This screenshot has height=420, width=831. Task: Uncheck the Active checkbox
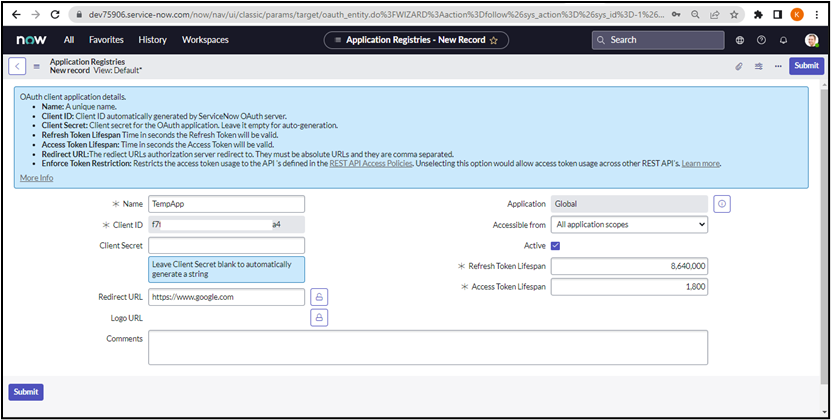555,245
